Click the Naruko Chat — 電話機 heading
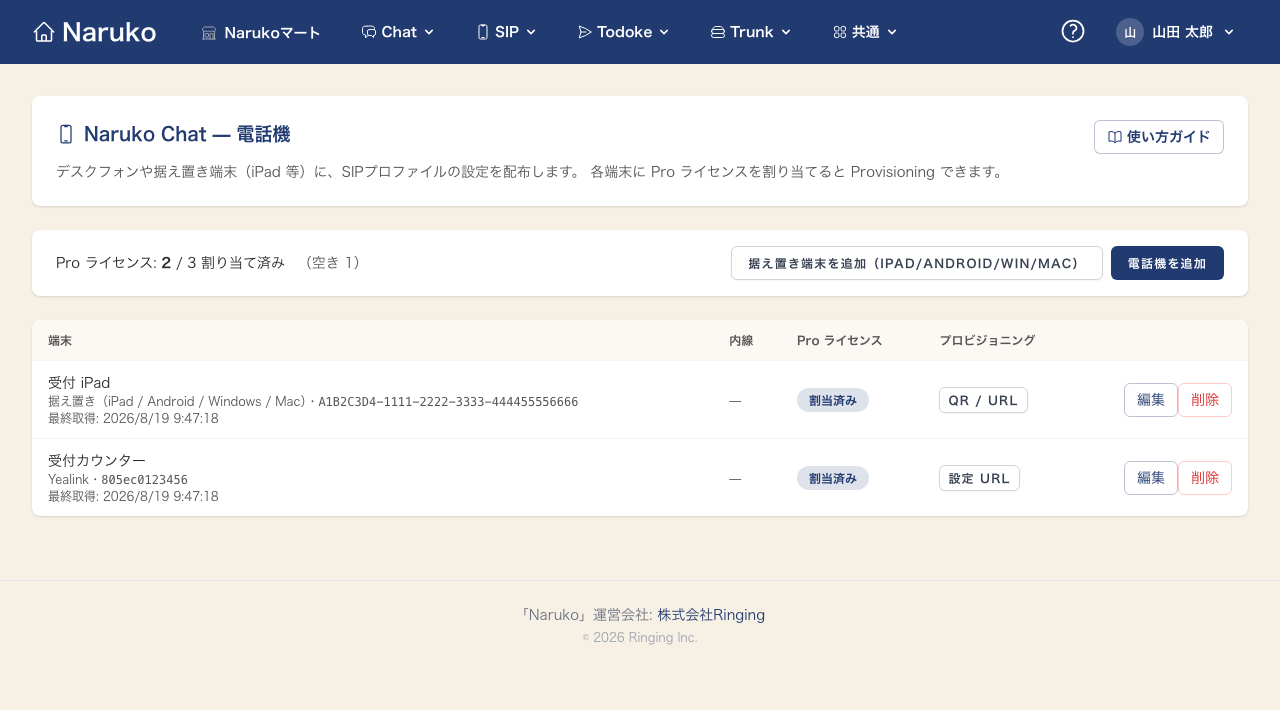The width and height of the screenshot is (1280, 710). (187, 134)
